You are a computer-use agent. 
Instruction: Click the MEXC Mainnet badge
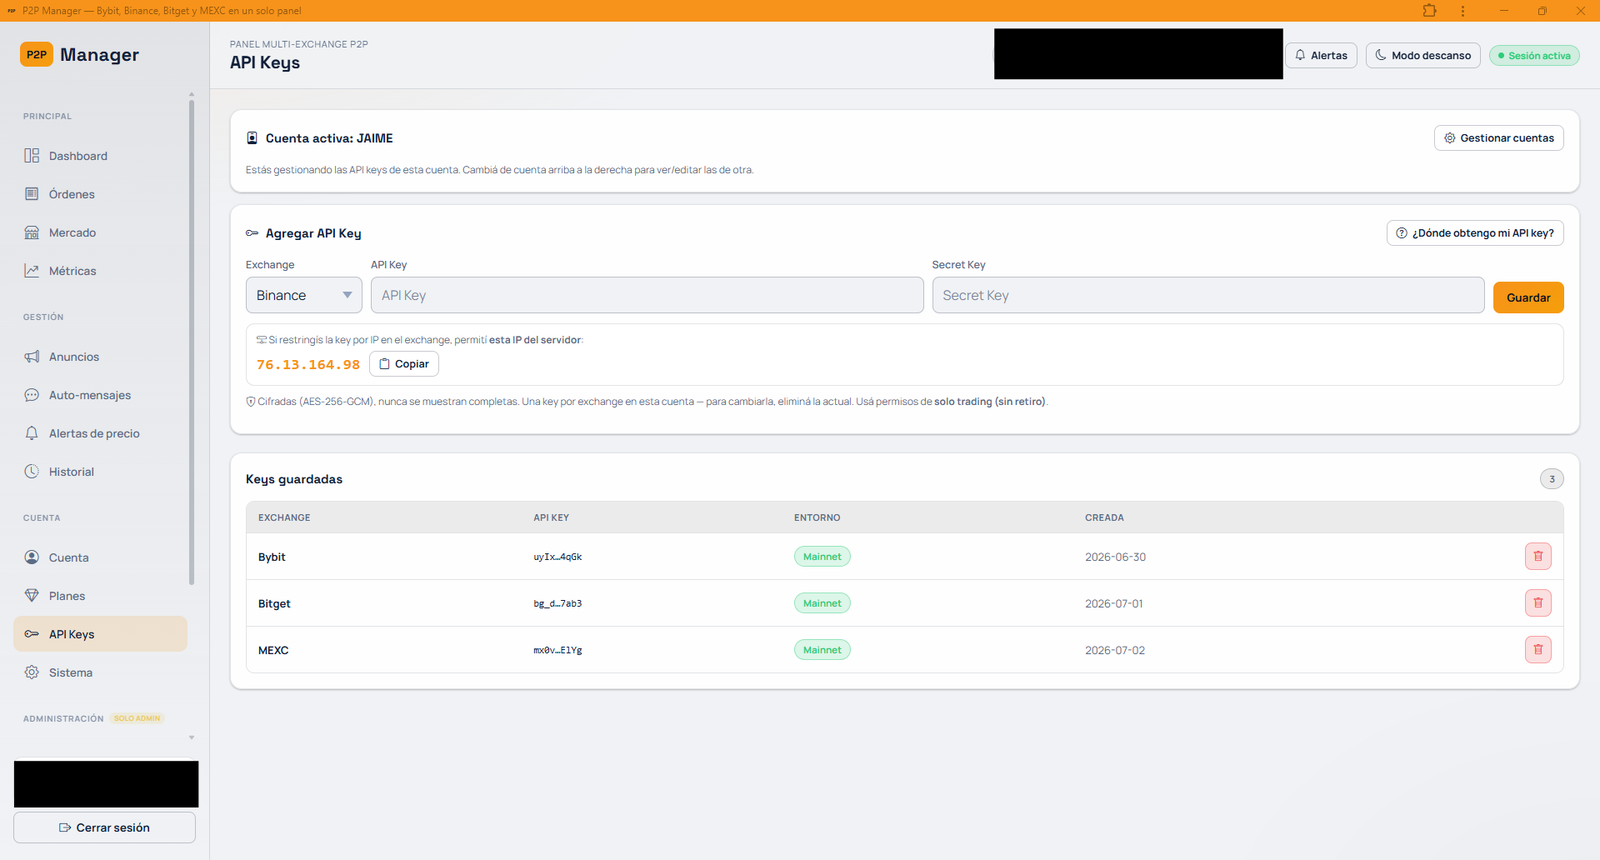[822, 650]
